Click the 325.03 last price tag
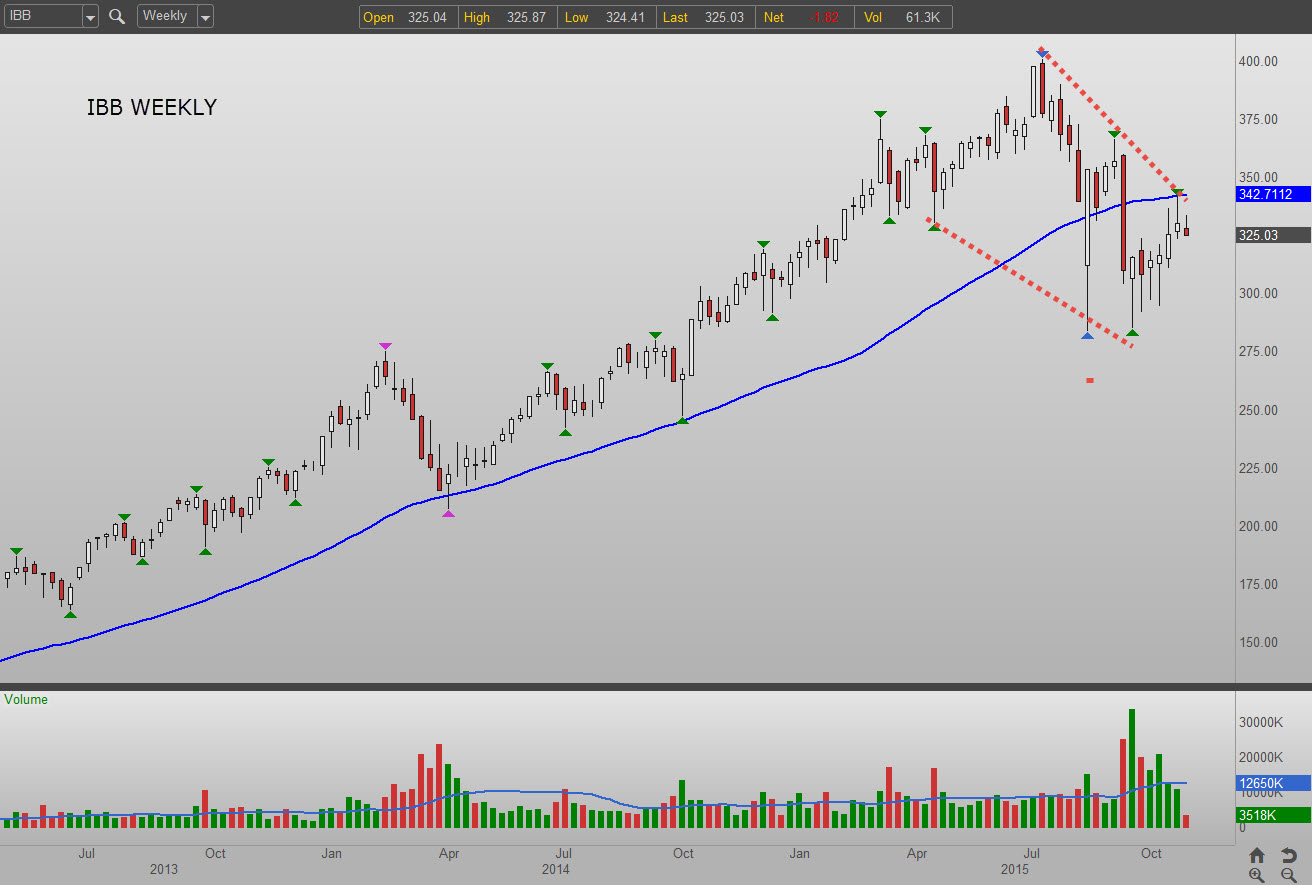Screen dimensions: 1312x885 point(1273,235)
